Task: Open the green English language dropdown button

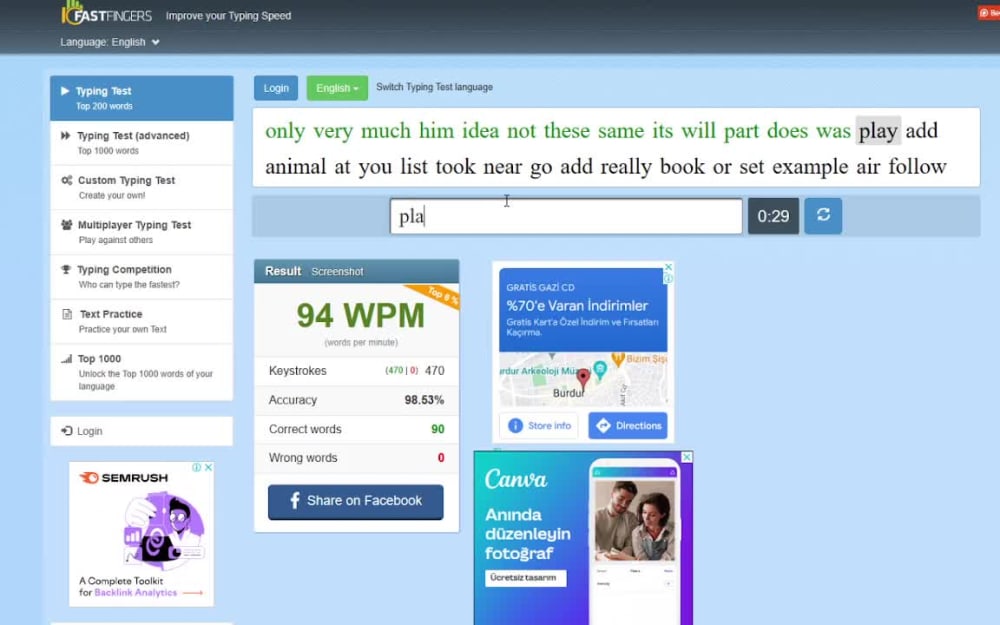Action: click(337, 88)
